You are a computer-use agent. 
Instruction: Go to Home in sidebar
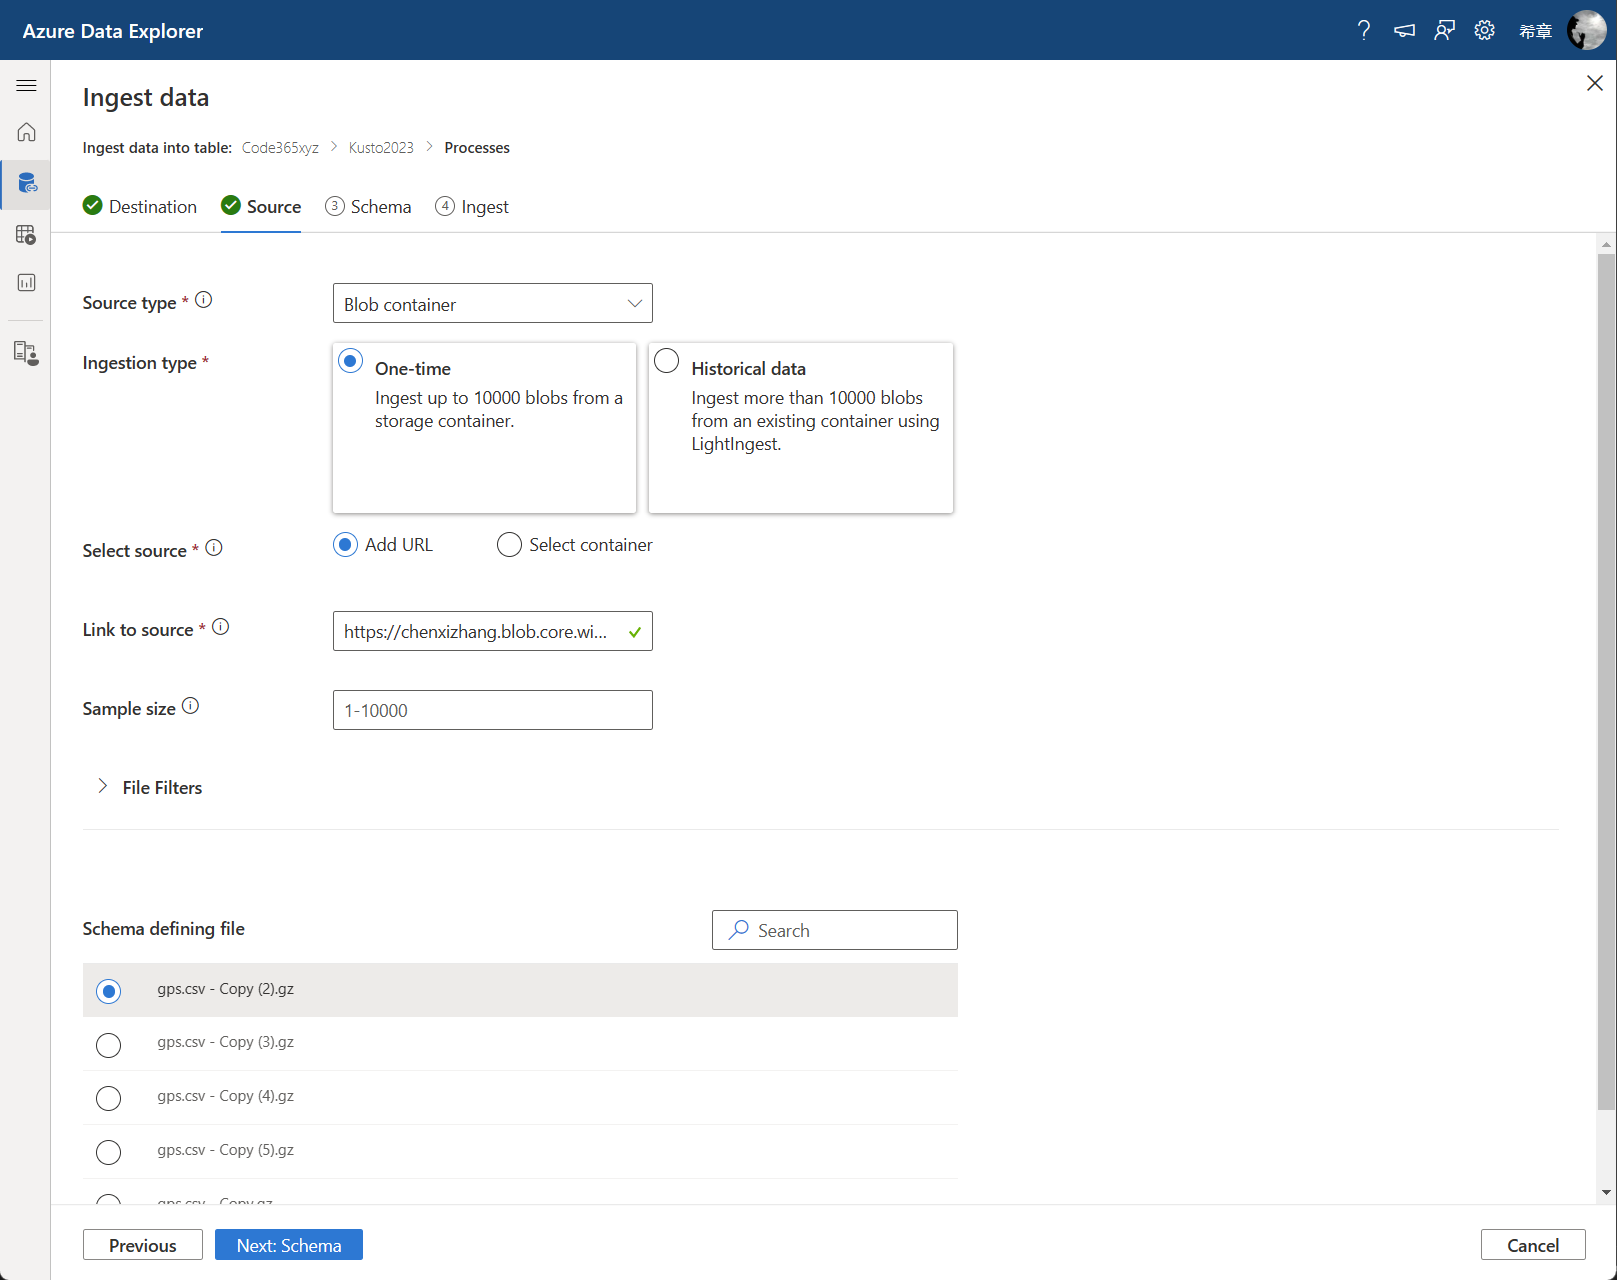coord(26,132)
